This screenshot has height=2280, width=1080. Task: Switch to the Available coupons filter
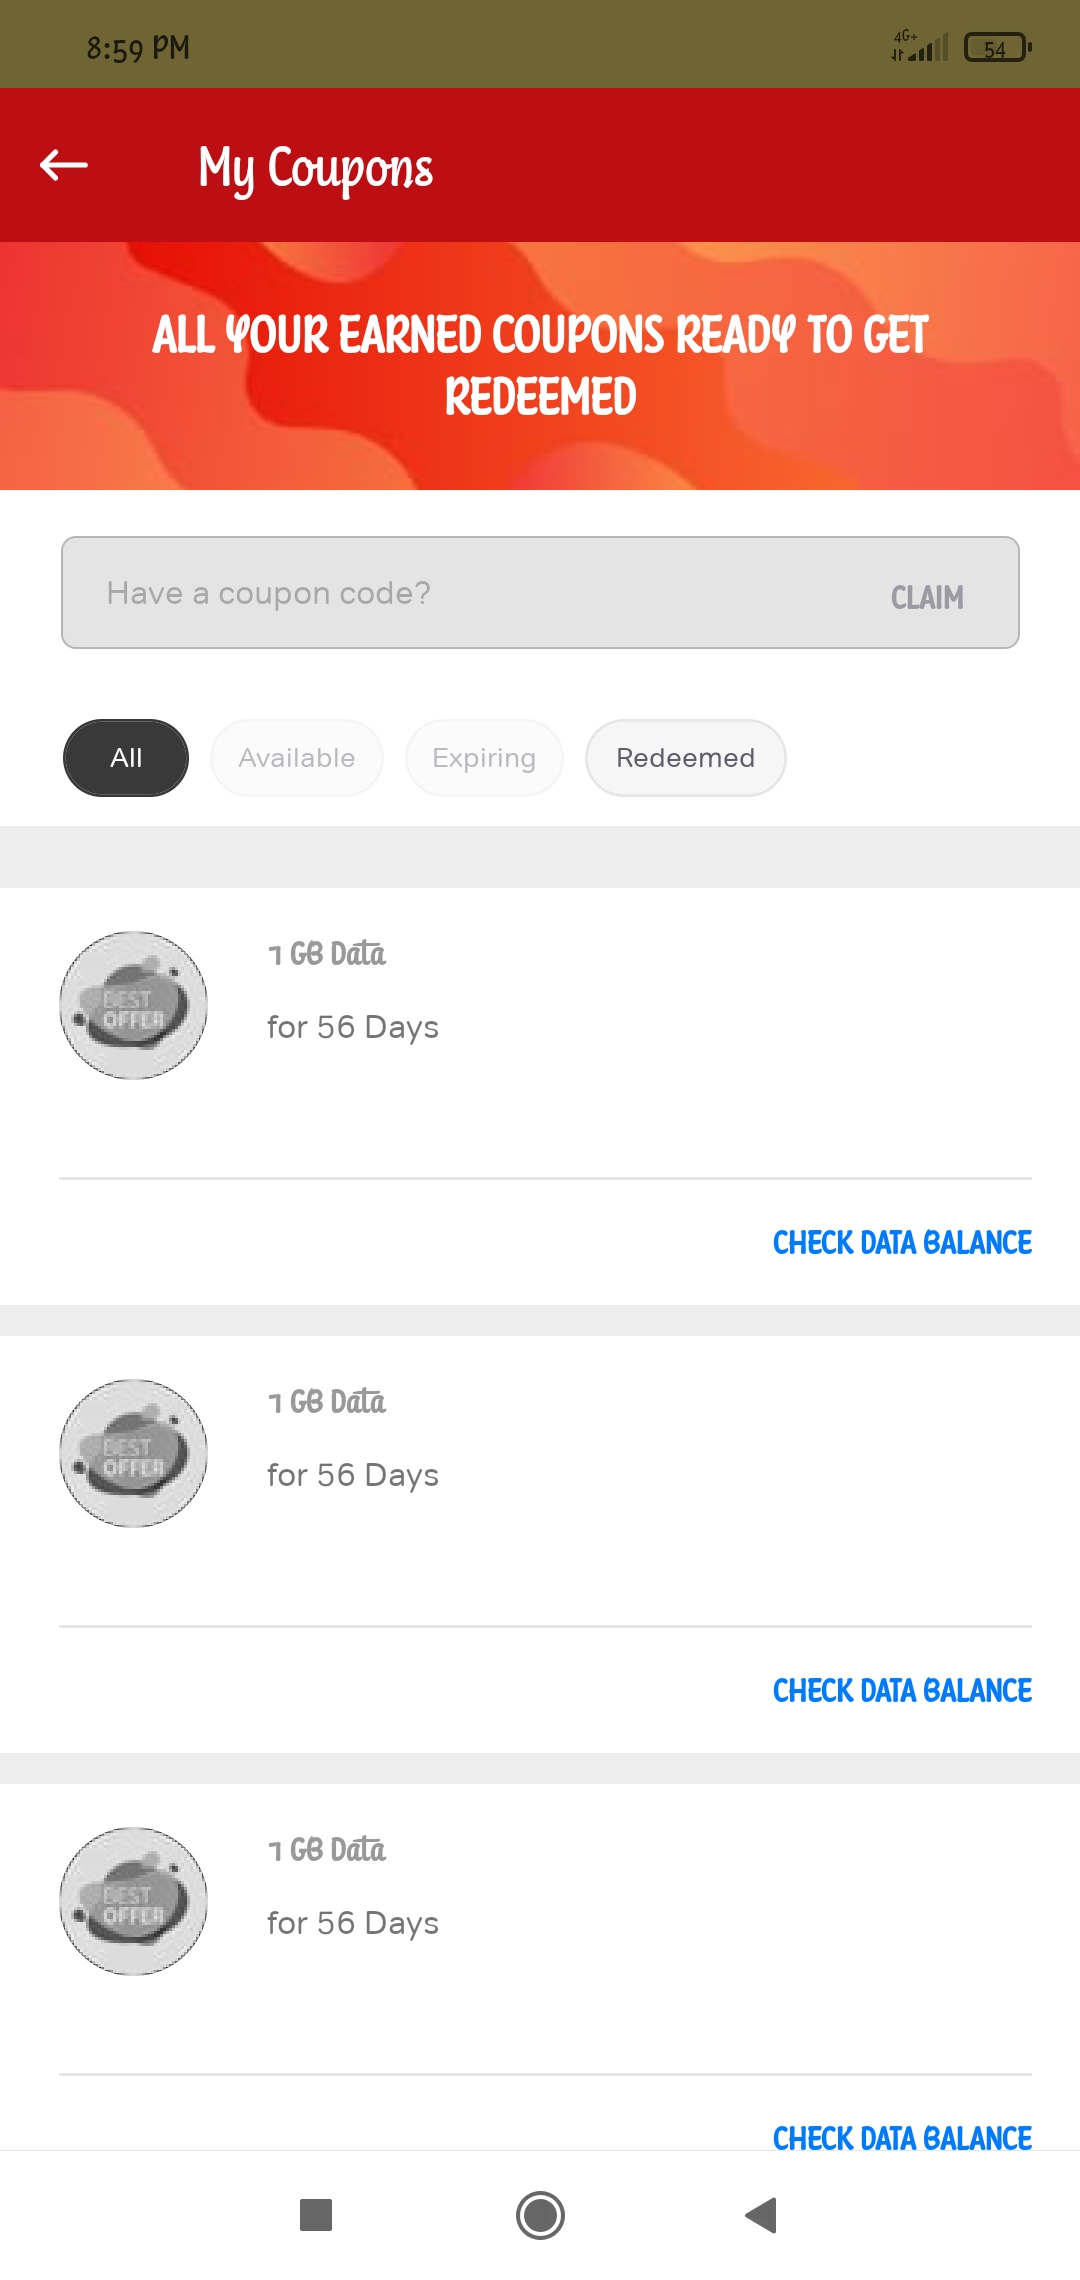[297, 758]
